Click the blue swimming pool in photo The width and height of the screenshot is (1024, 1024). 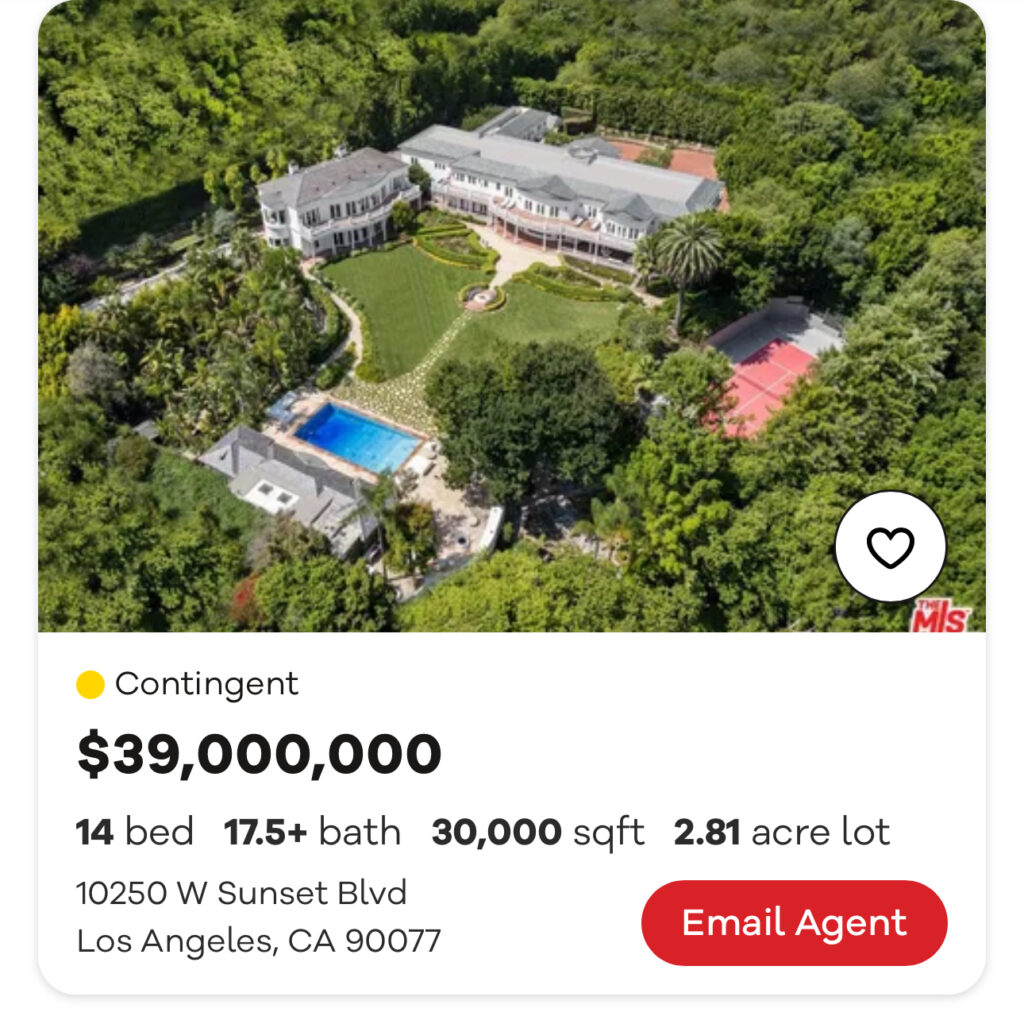pos(356,437)
